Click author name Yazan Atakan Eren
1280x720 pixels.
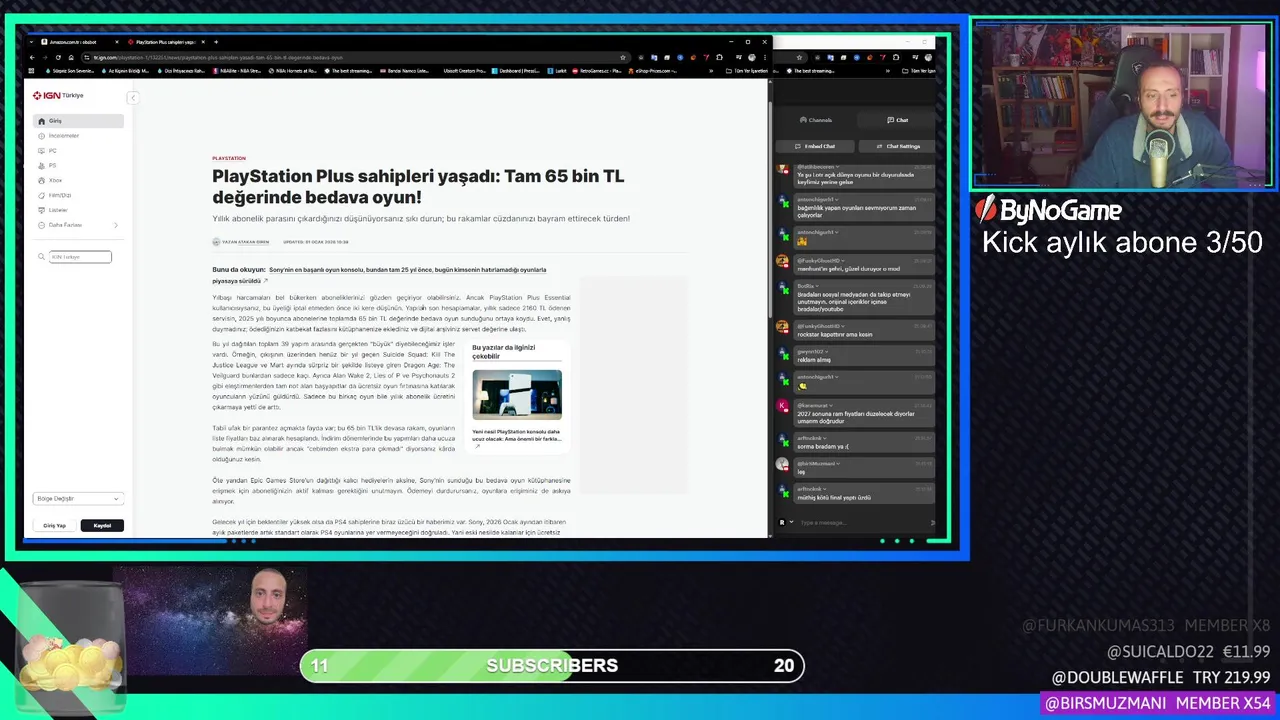tap(245, 242)
